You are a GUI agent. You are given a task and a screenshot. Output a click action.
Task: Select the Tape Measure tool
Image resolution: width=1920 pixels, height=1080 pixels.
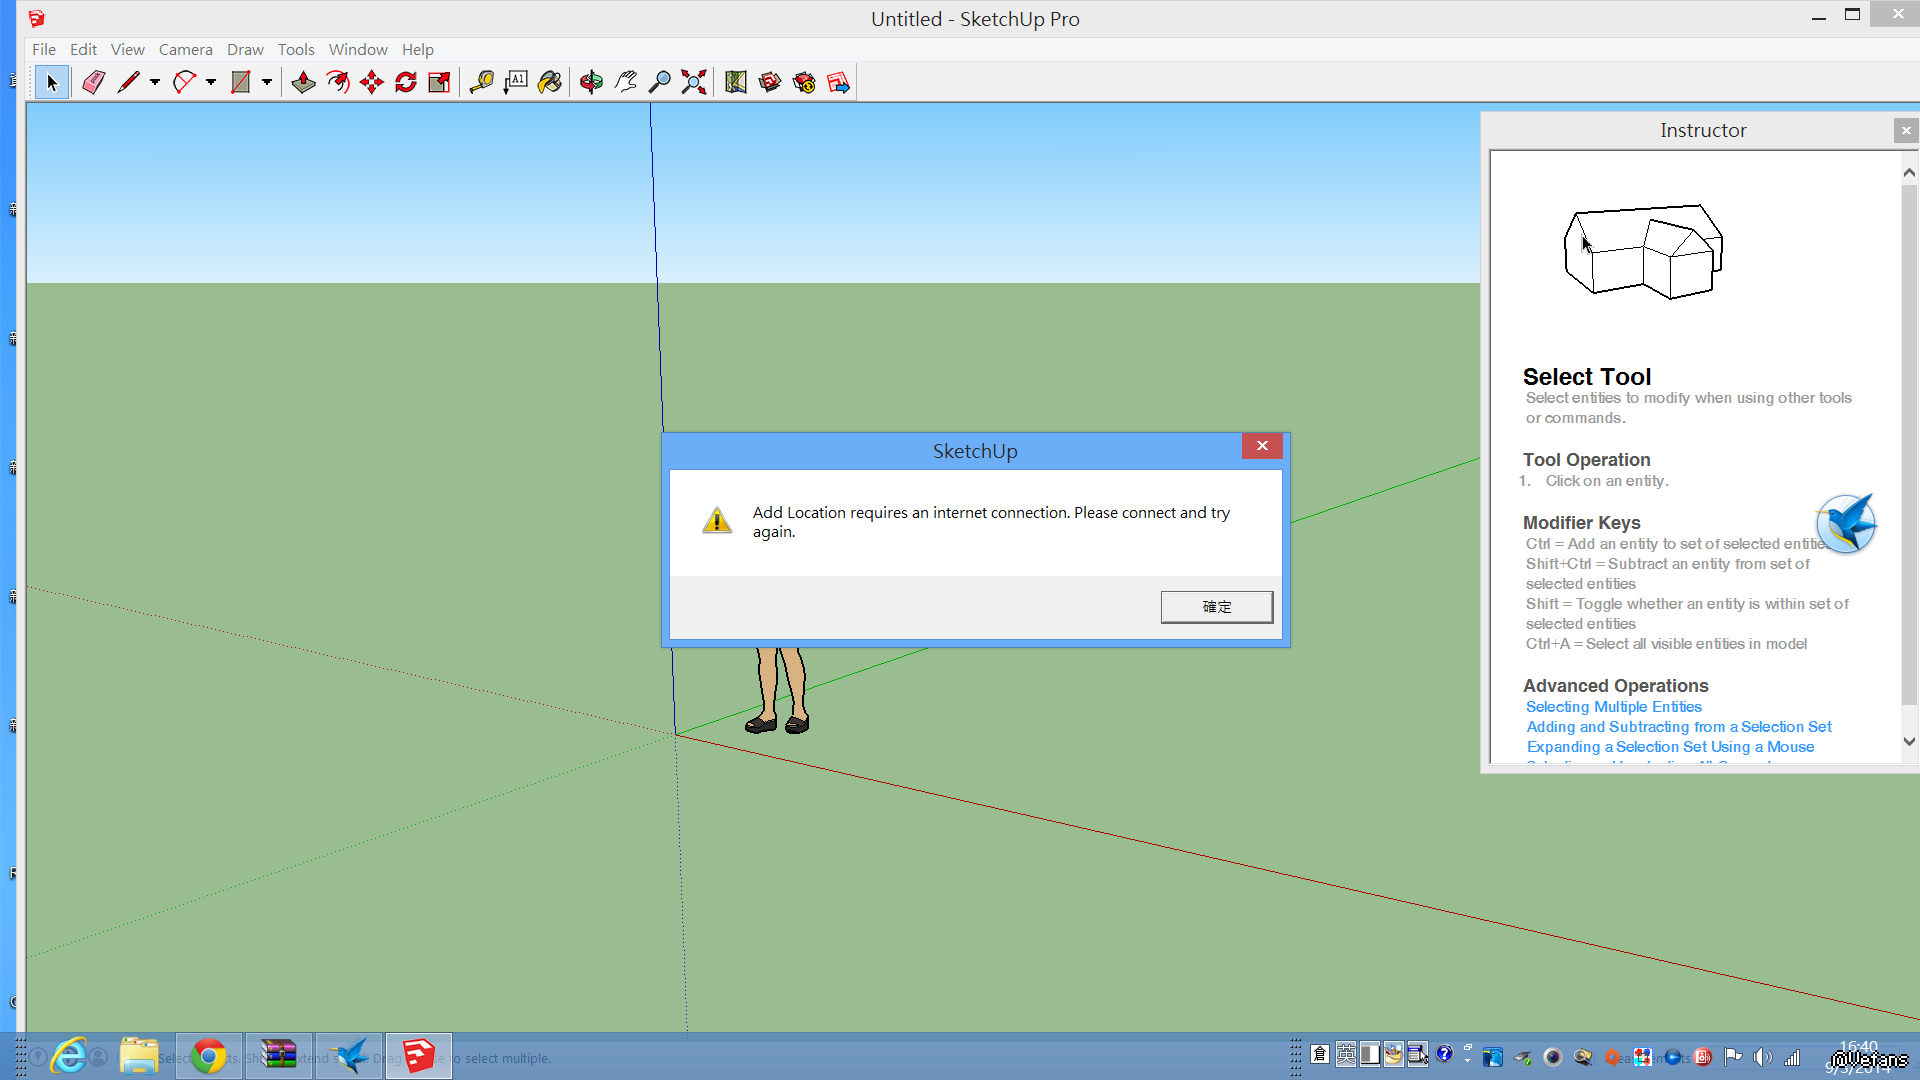point(482,82)
